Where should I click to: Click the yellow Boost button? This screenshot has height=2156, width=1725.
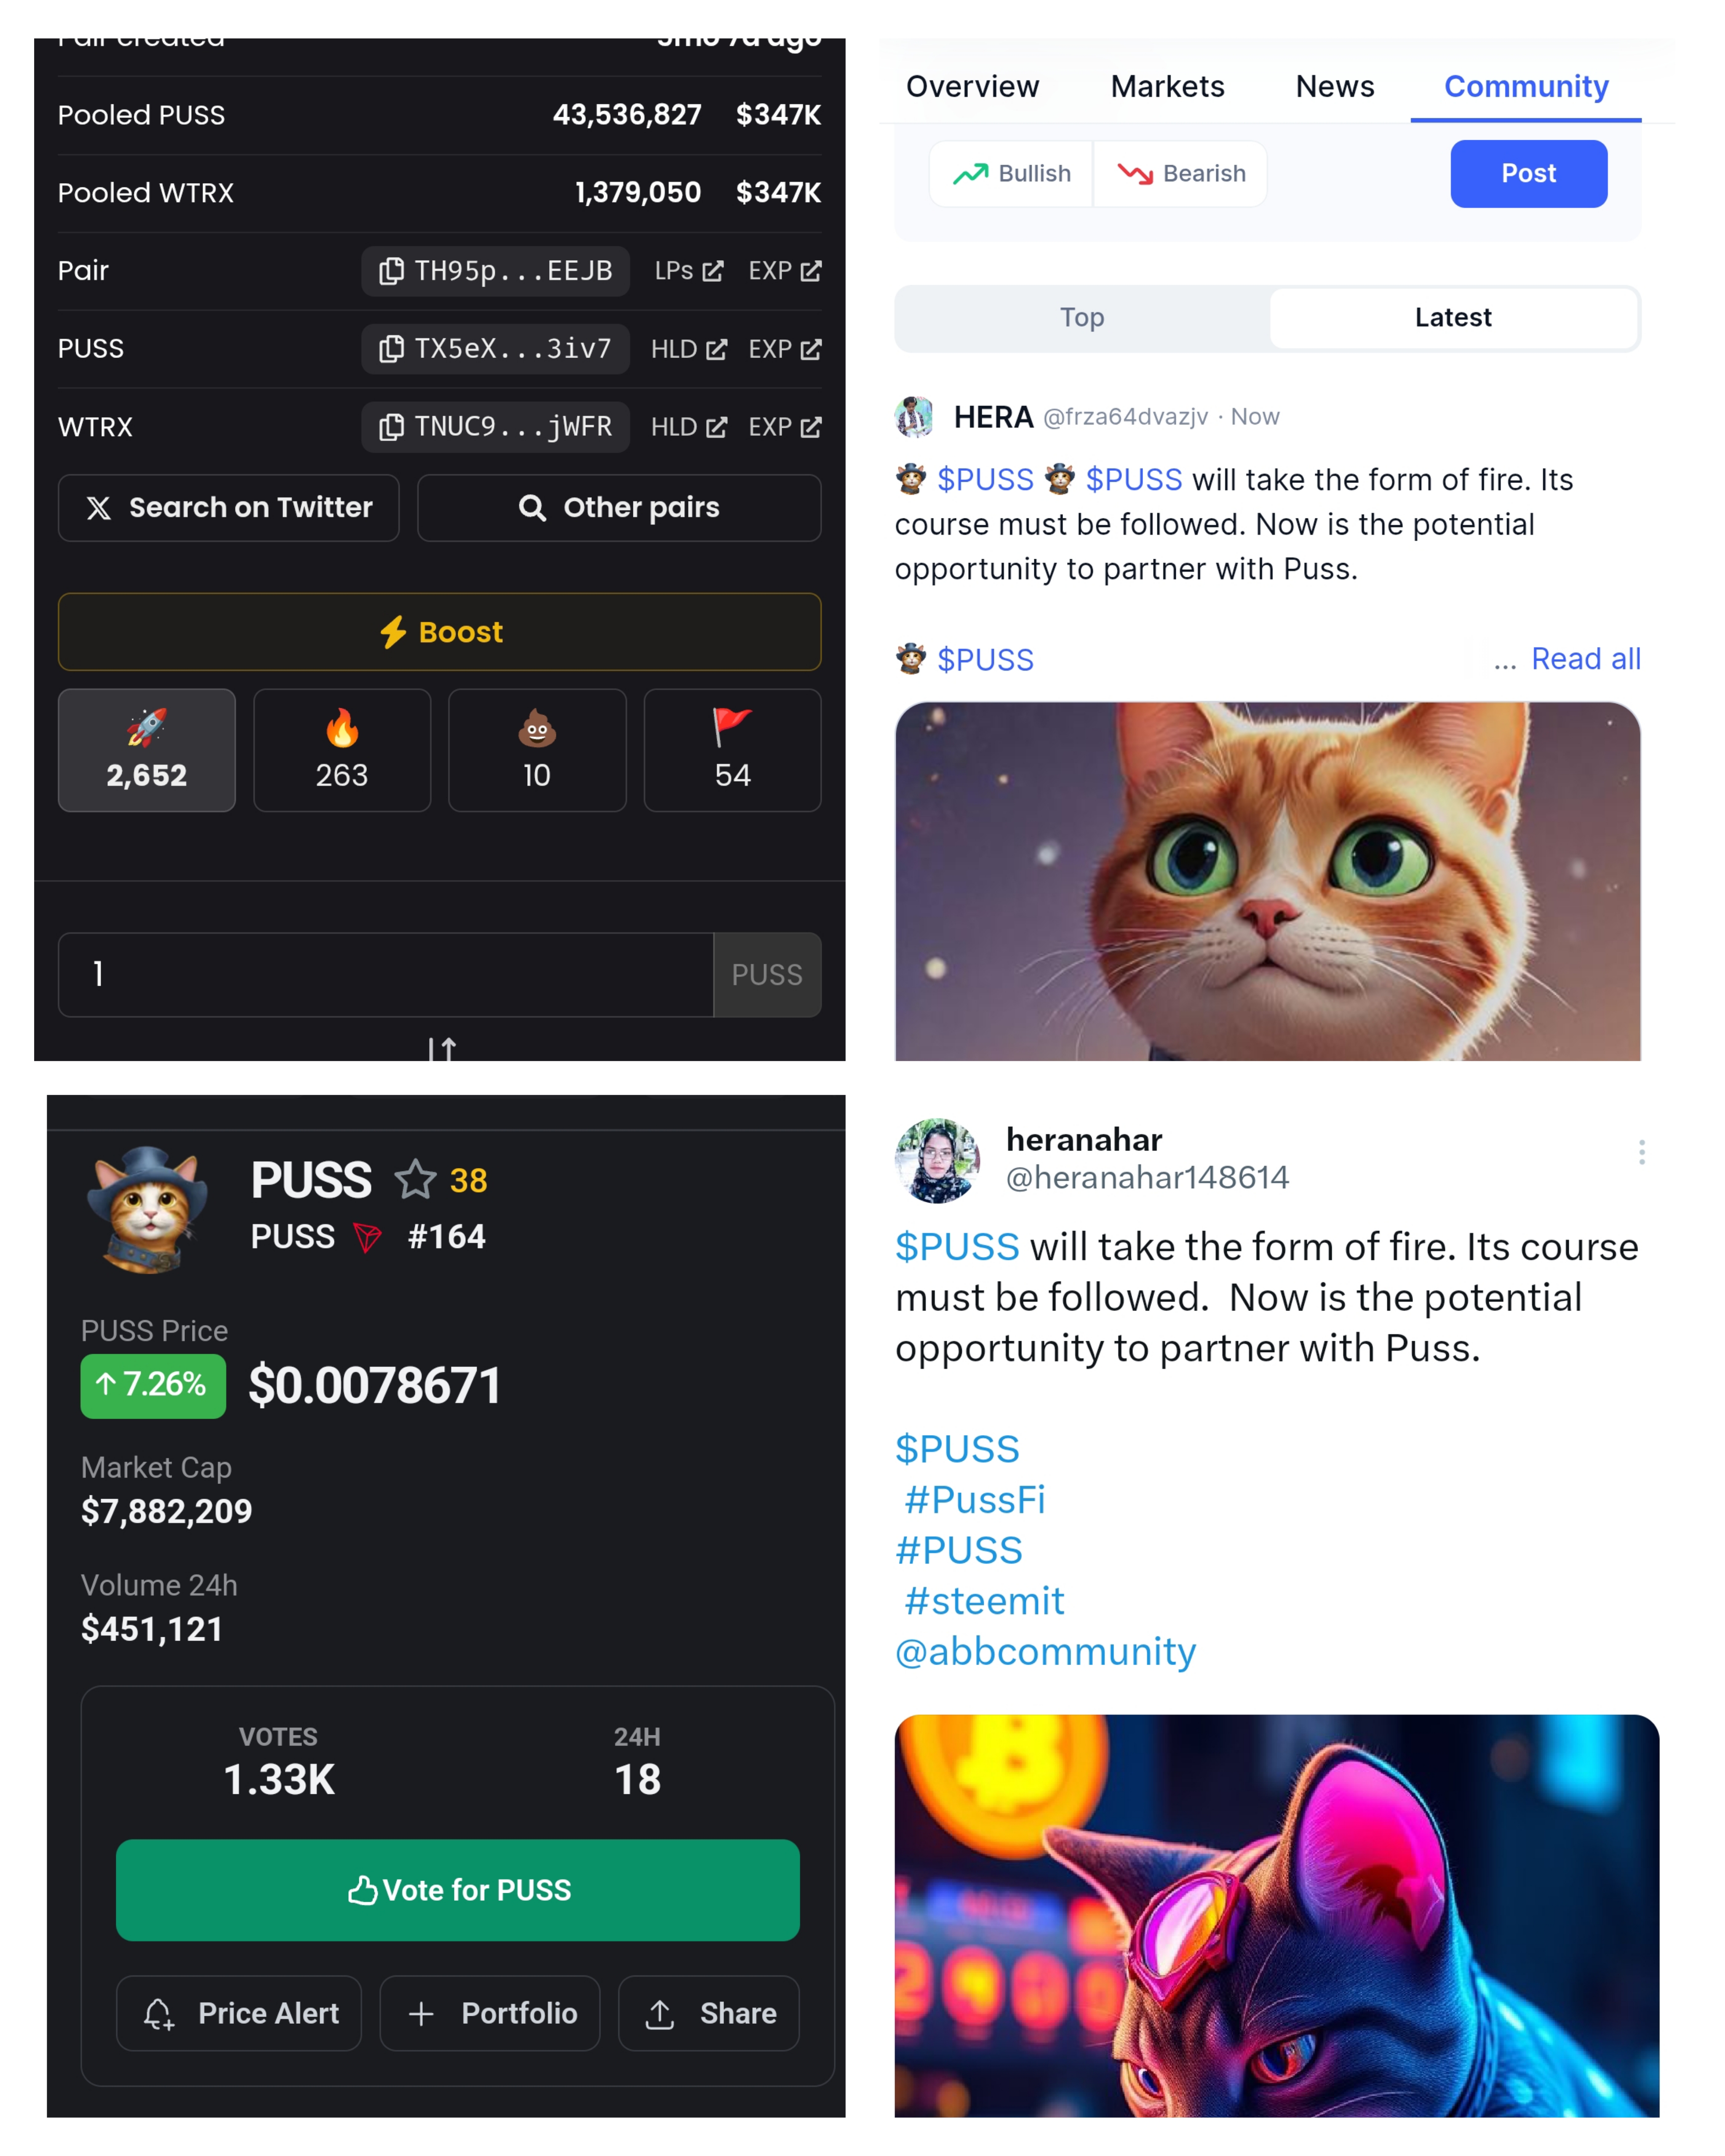tap(440, 632)
